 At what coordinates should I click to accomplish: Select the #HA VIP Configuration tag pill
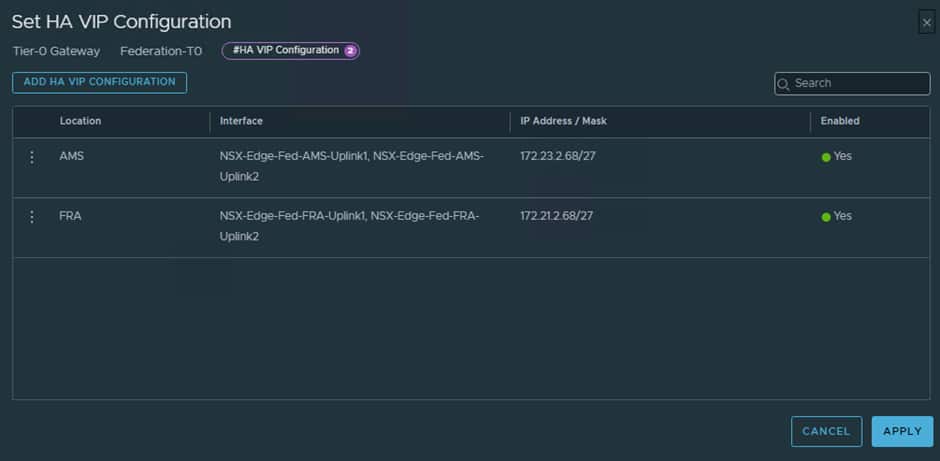291,51
